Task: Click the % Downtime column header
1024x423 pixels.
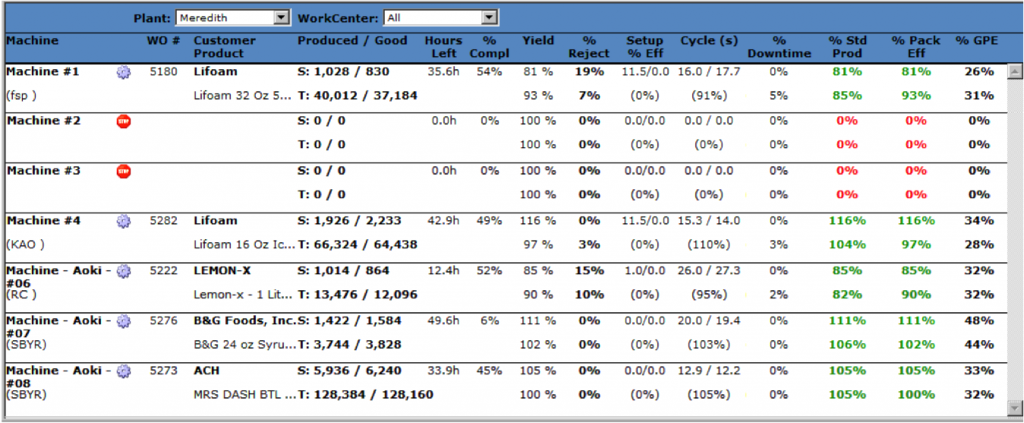Action: (x=779, y=47)
